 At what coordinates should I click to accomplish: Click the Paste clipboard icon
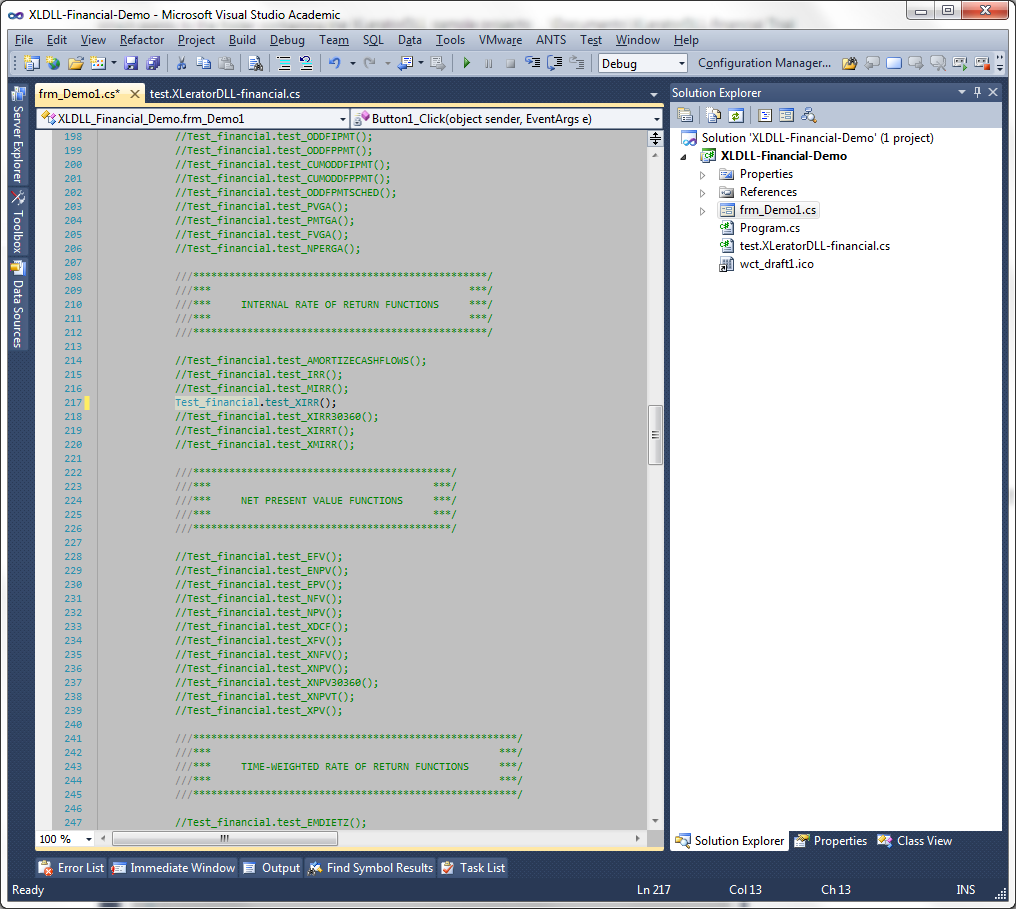click(x=225, y=63)
